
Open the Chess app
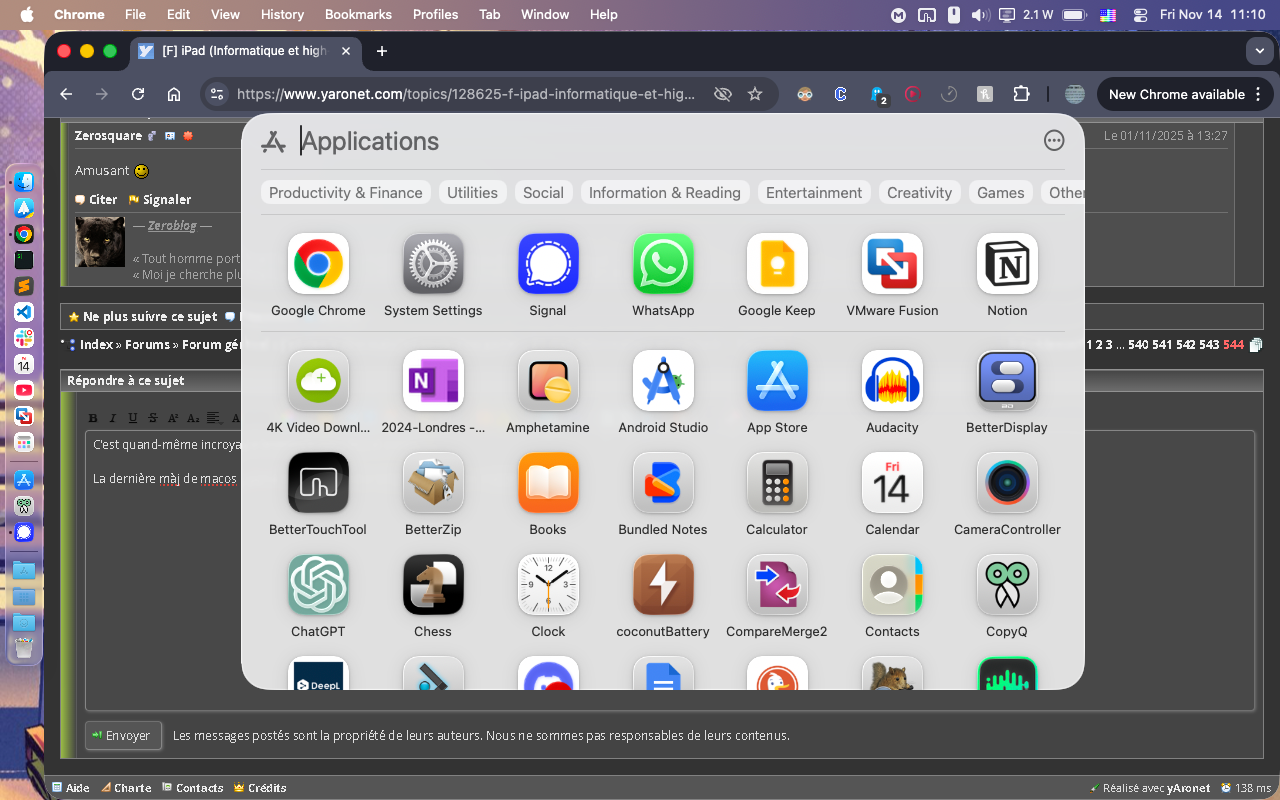click(x=433, y=585)
